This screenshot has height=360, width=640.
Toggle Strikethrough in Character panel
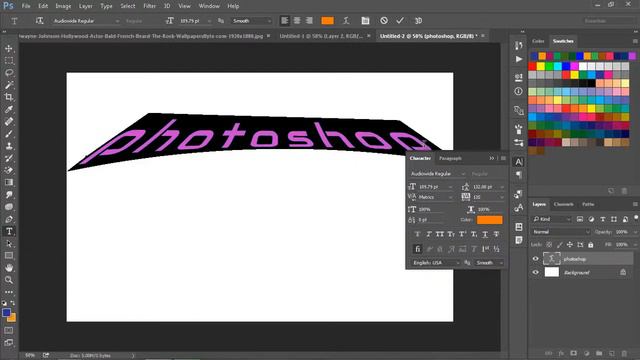(496, 234)
